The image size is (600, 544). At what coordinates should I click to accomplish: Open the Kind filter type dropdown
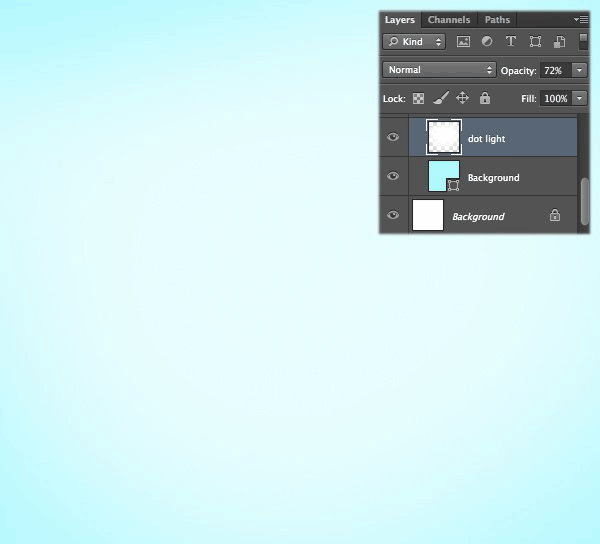coord(414,42)
